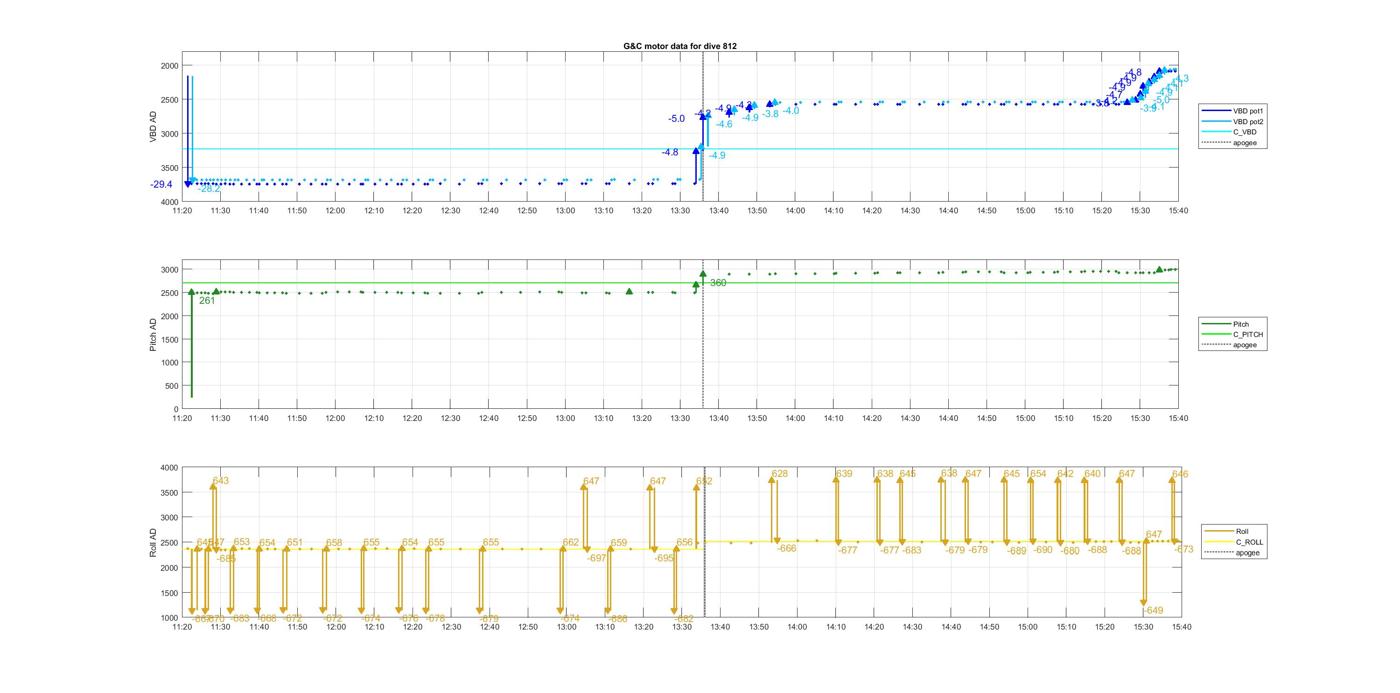This screenshot has width=1400, height=693.
Task: Click the "-689" roll data label
Action: pos(1016,551)
